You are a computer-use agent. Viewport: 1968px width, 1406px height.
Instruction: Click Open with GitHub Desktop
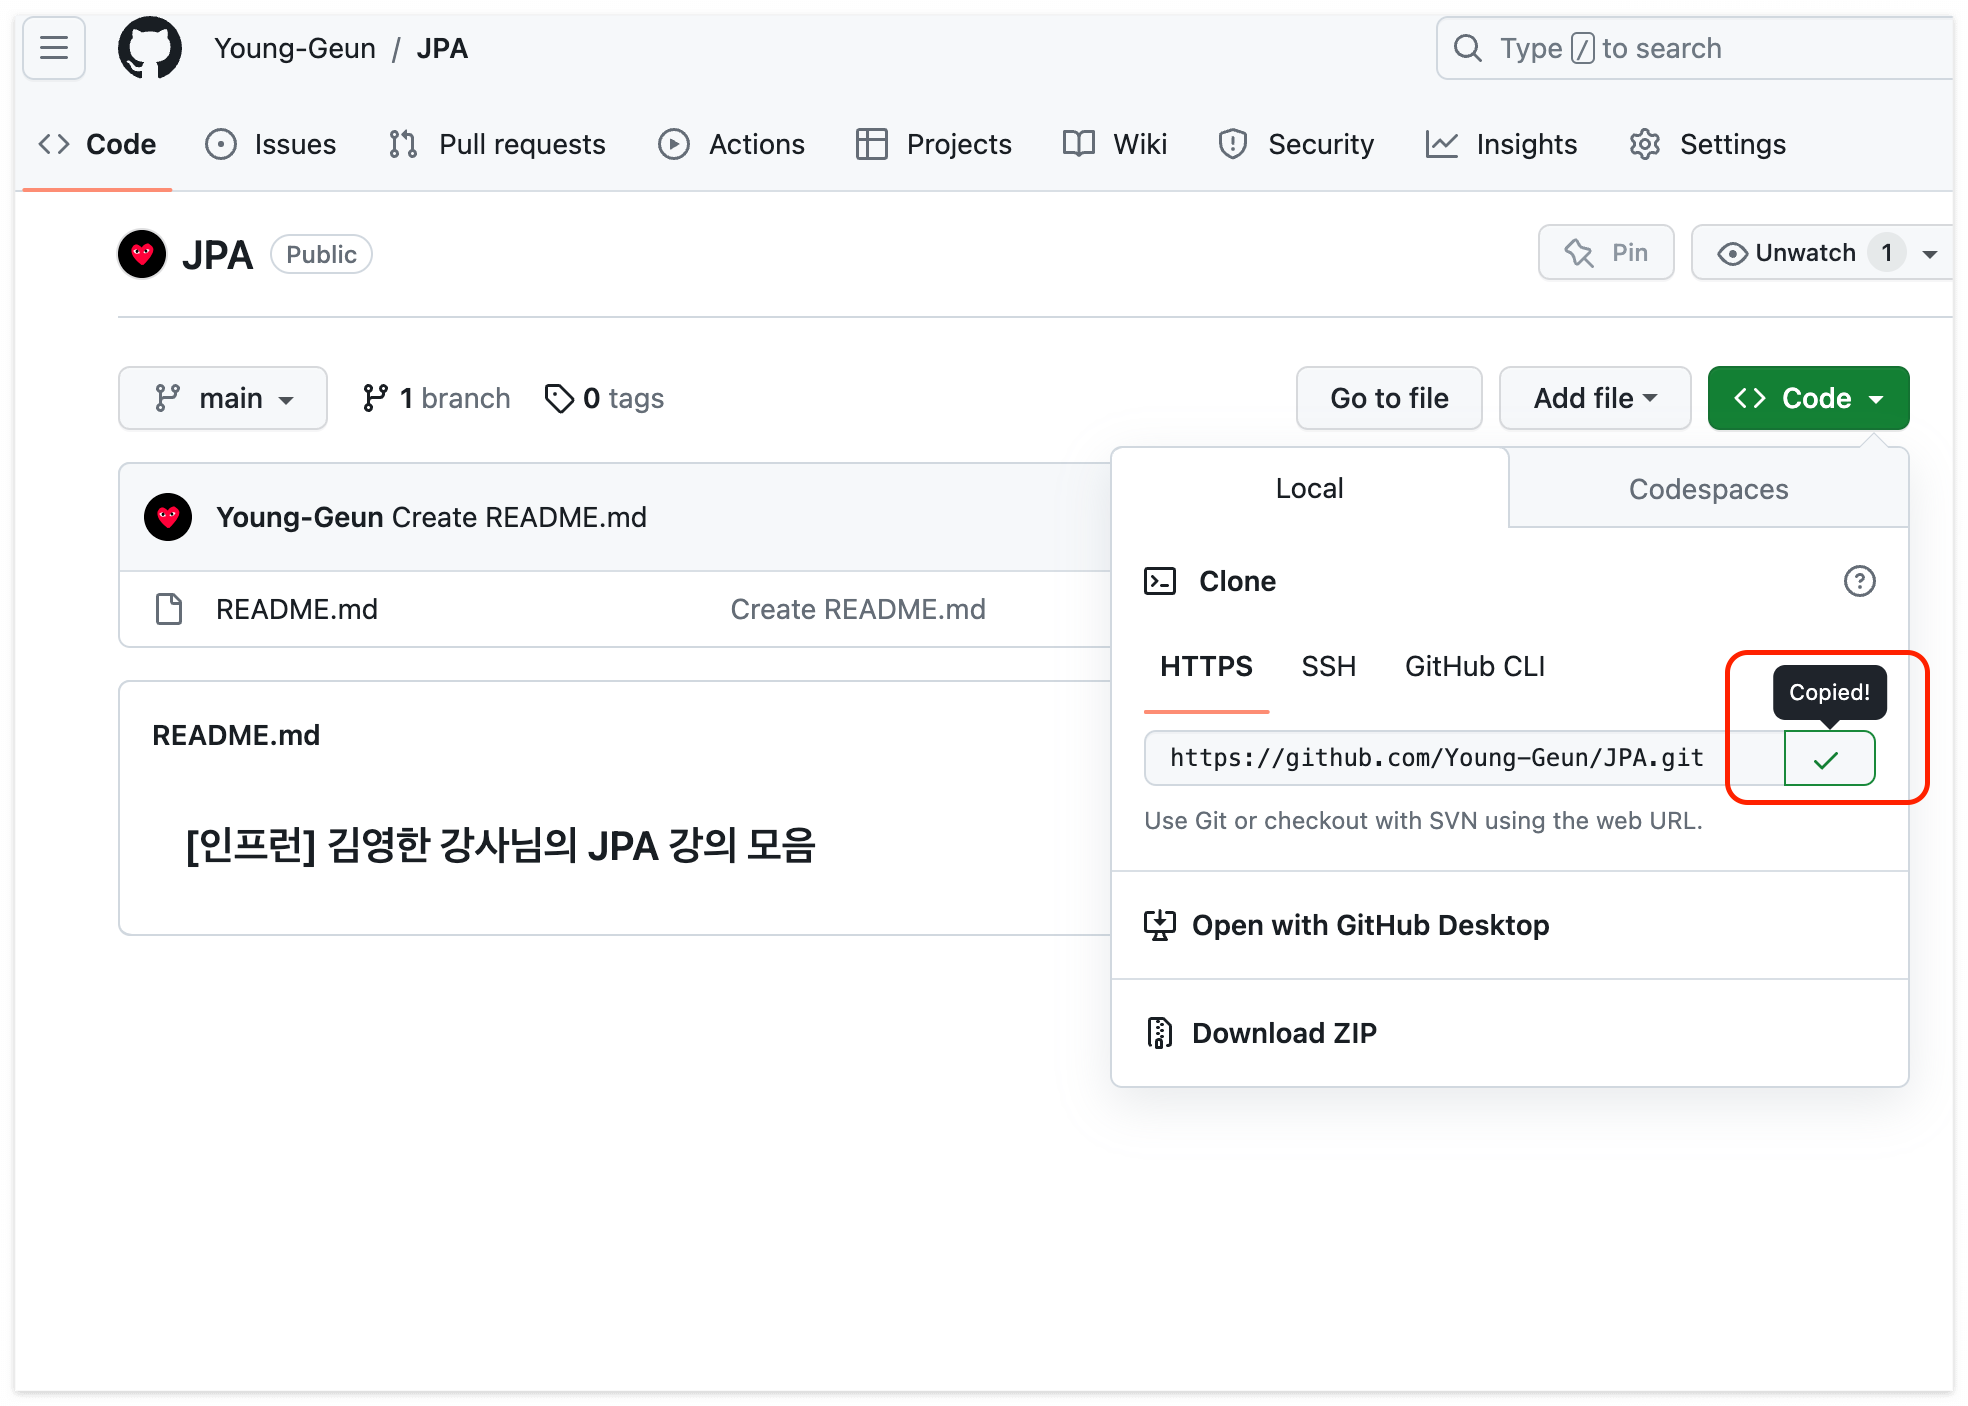(1370, 925)
